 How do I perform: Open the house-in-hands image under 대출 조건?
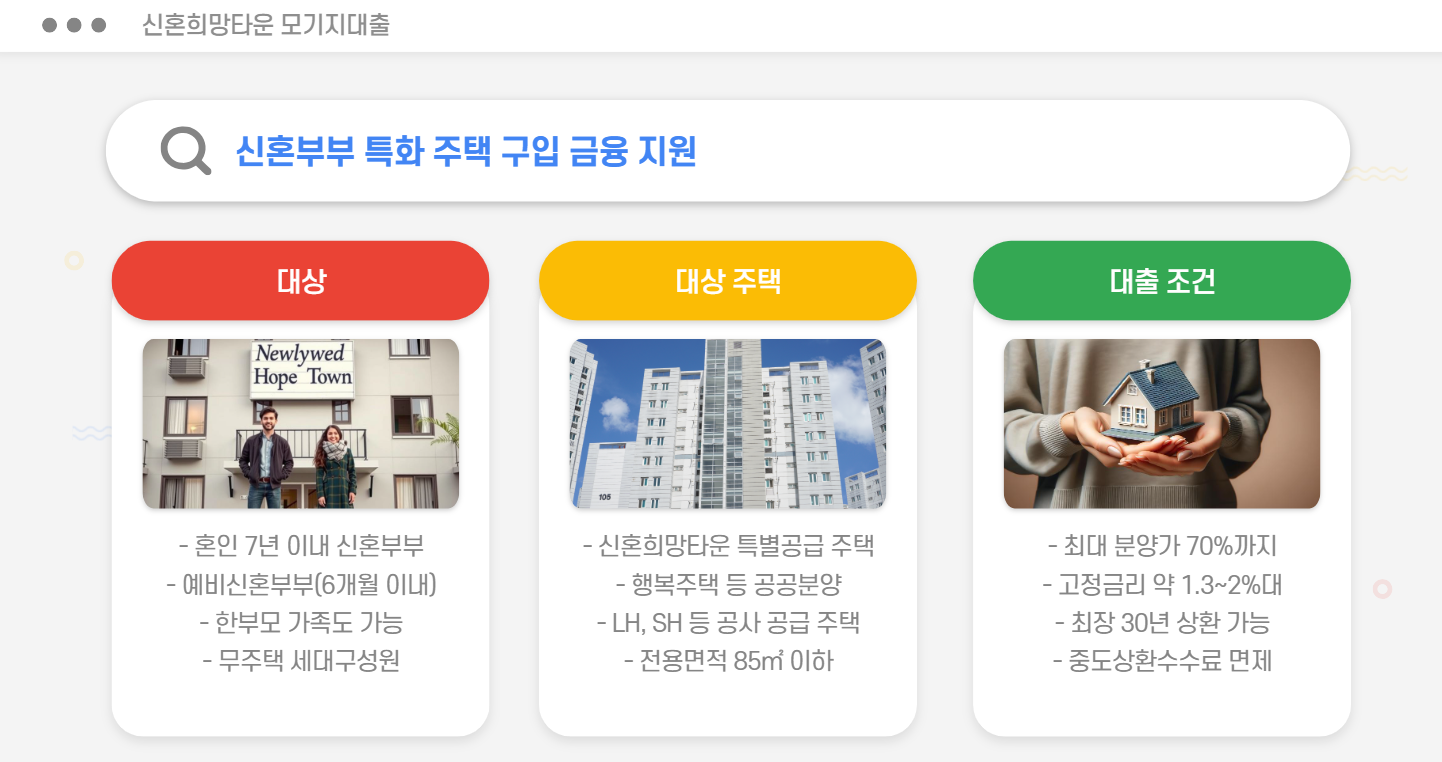click(1161, 423)
